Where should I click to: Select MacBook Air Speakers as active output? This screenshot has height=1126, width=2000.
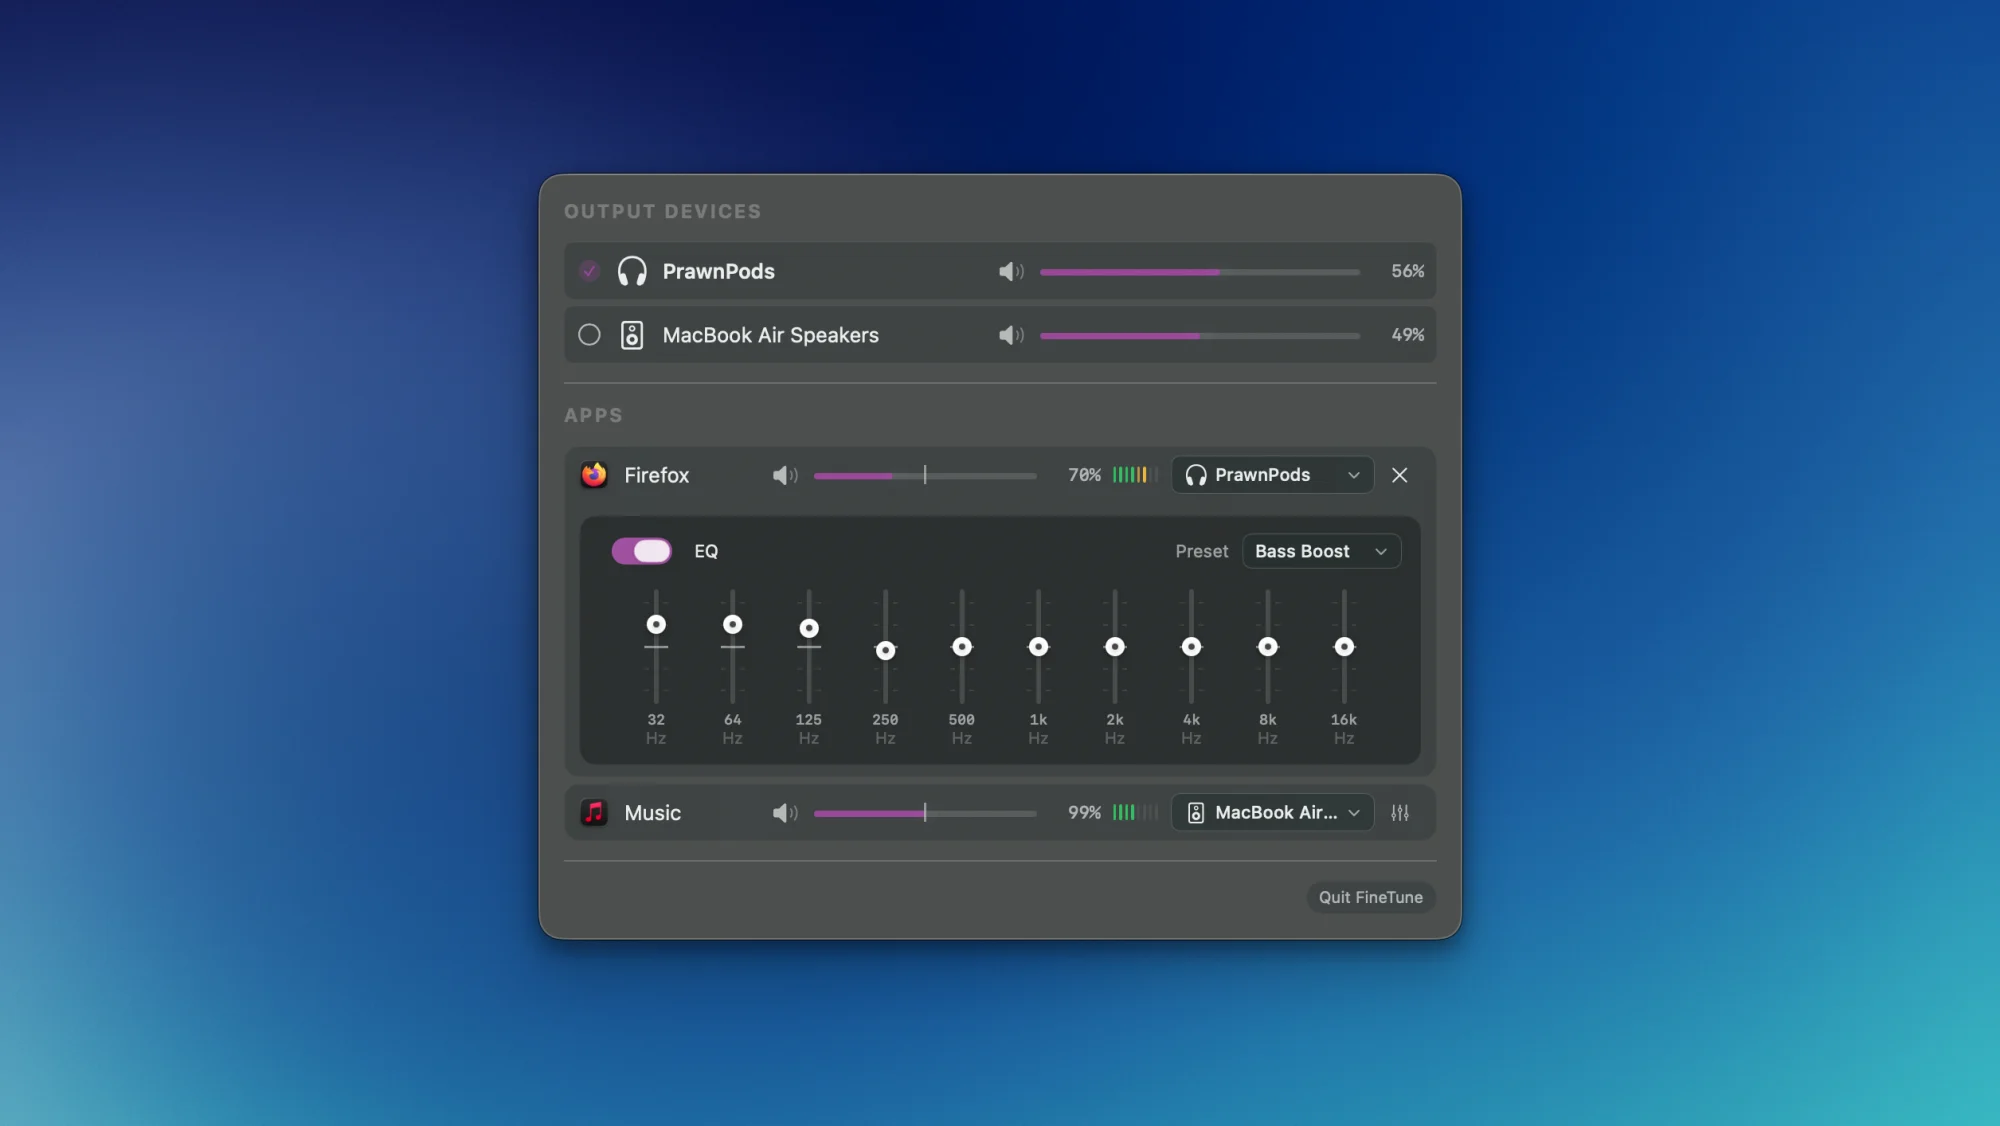click(x=589, y=335)
